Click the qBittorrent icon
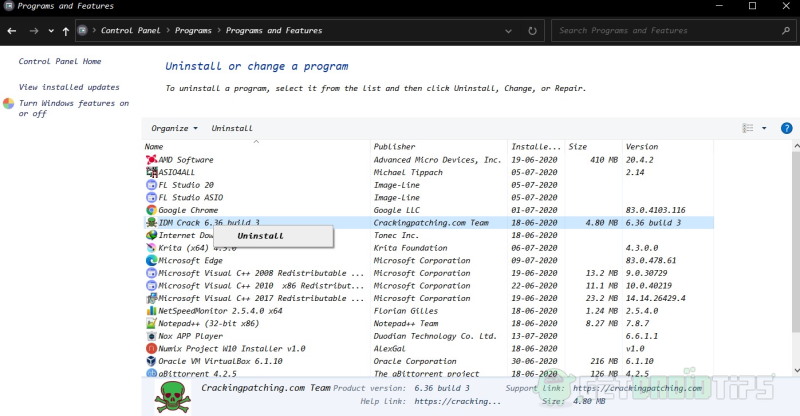 pyautogui.click(x=151, y=373)
